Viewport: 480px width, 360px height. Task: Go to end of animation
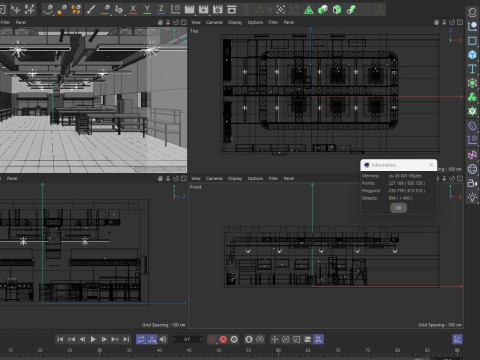[126, 339]
